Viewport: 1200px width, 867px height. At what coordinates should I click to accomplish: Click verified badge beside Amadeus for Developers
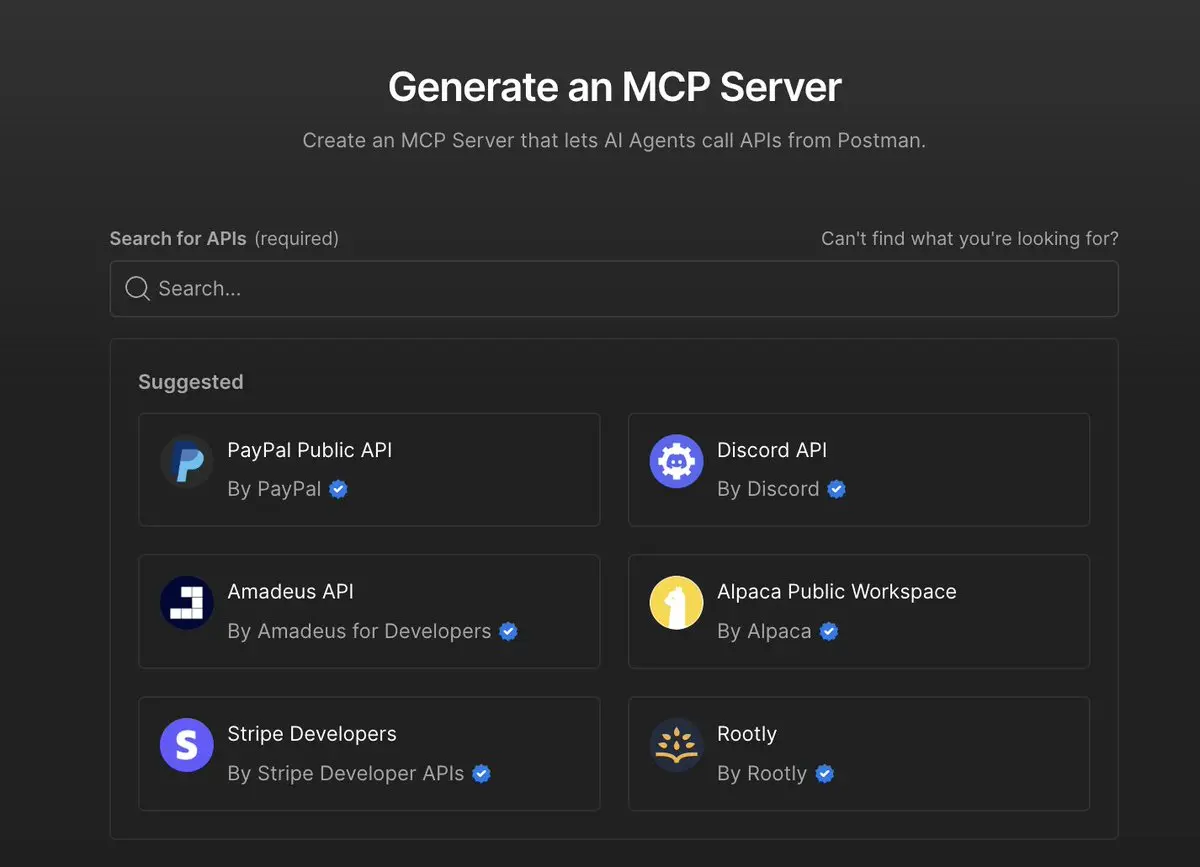(508, 631)
